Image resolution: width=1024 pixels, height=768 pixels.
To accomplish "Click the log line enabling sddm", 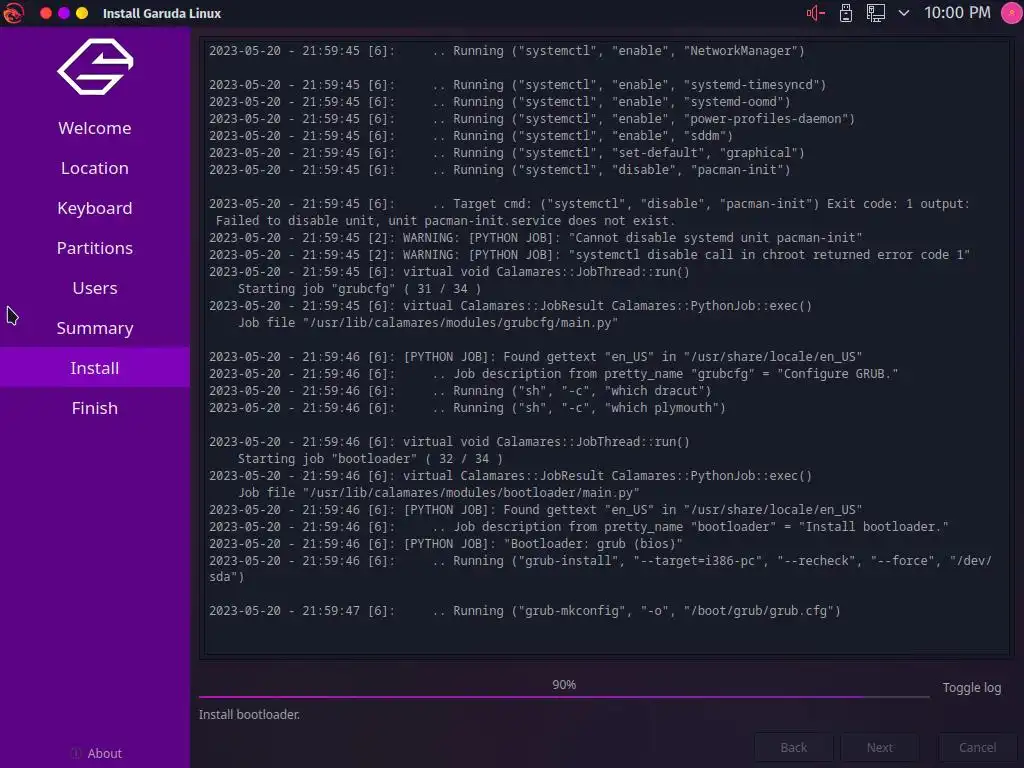I will [x=471, y=136].
